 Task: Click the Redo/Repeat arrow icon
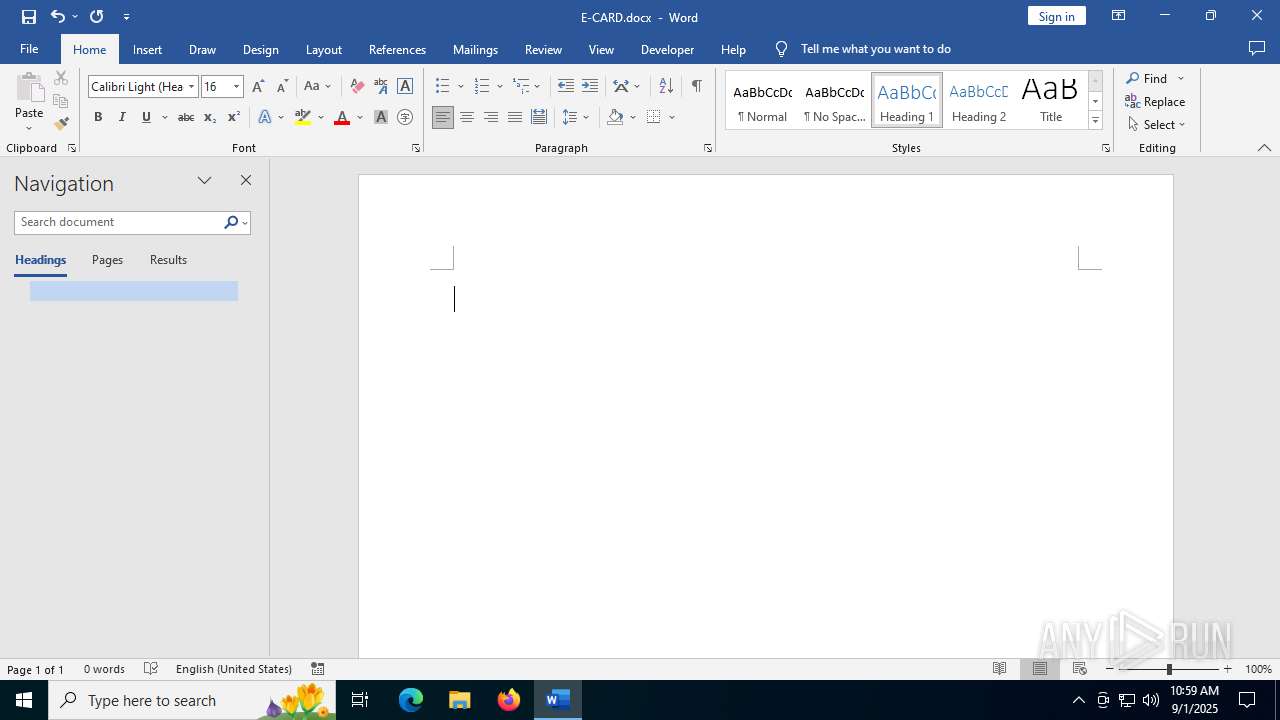(96, 16)
